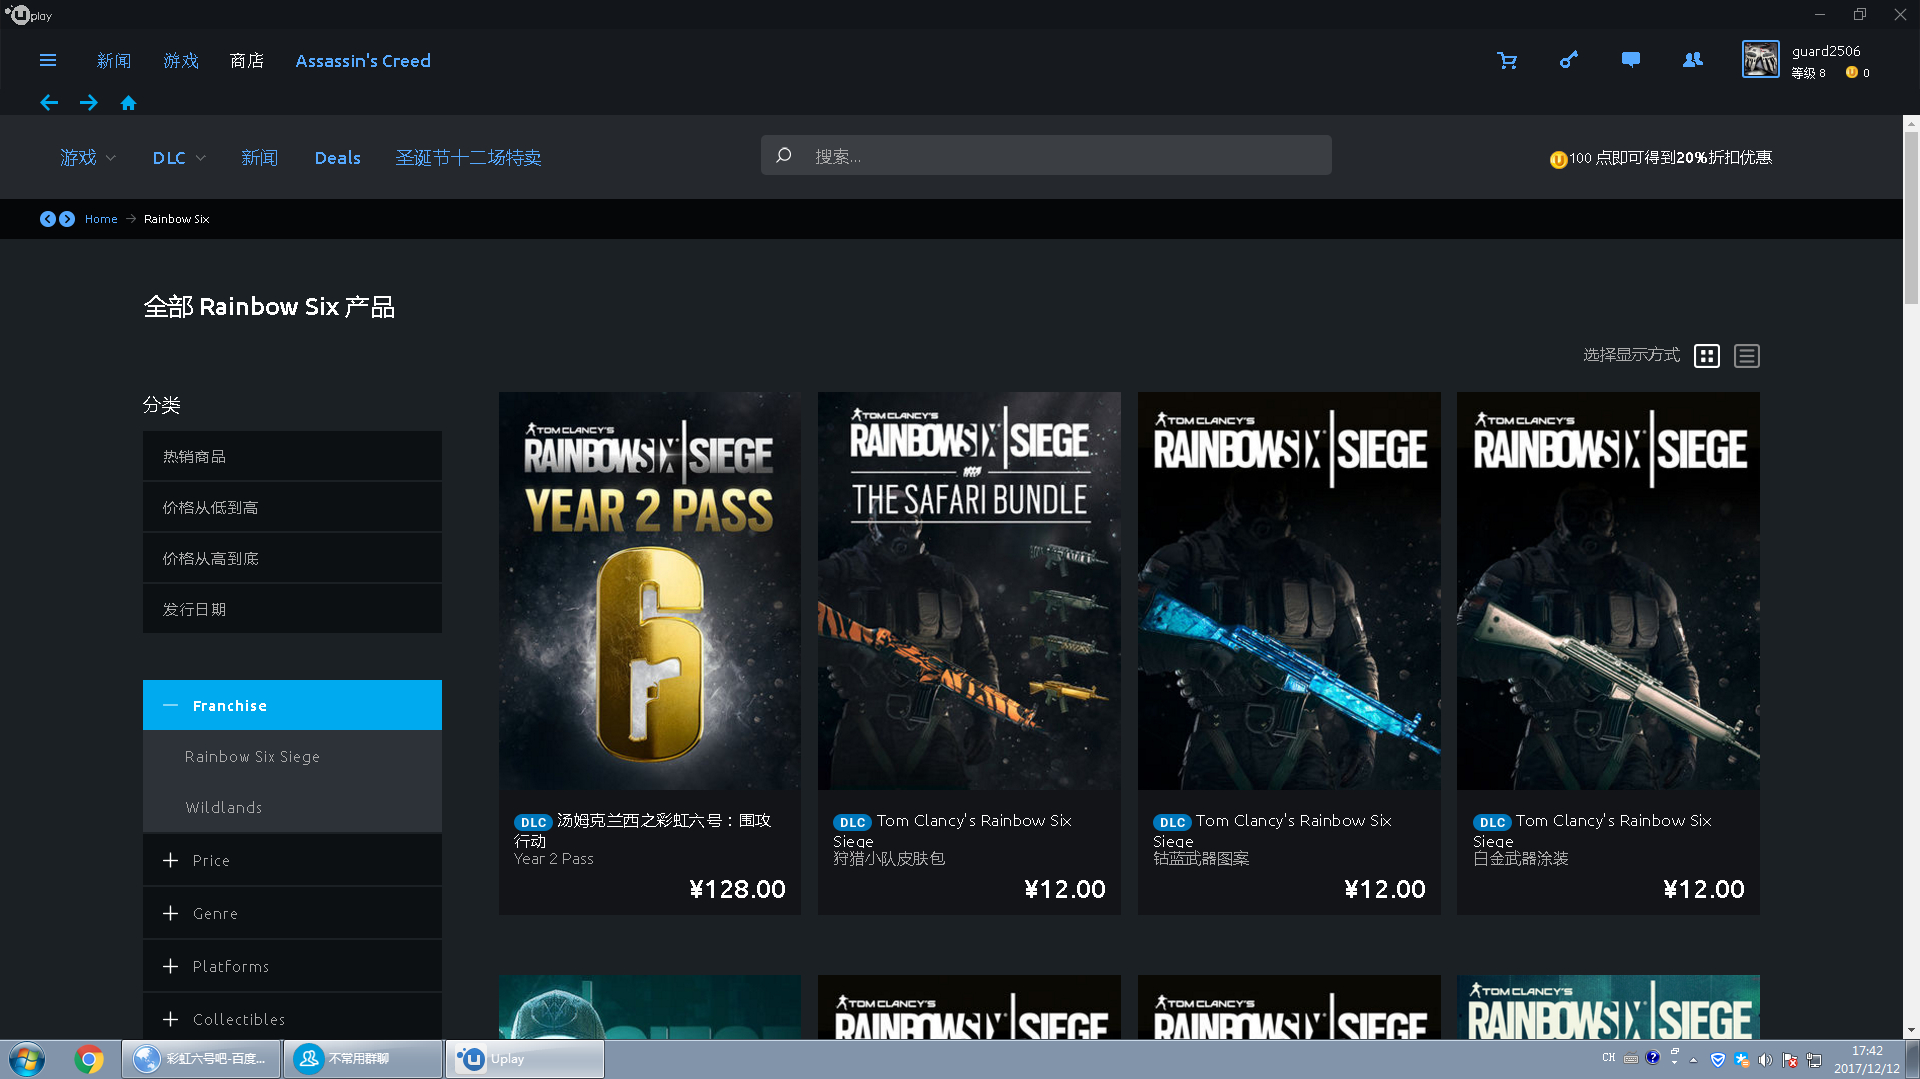
Task: Go forward with the right arrow
Action: [89, 102]
